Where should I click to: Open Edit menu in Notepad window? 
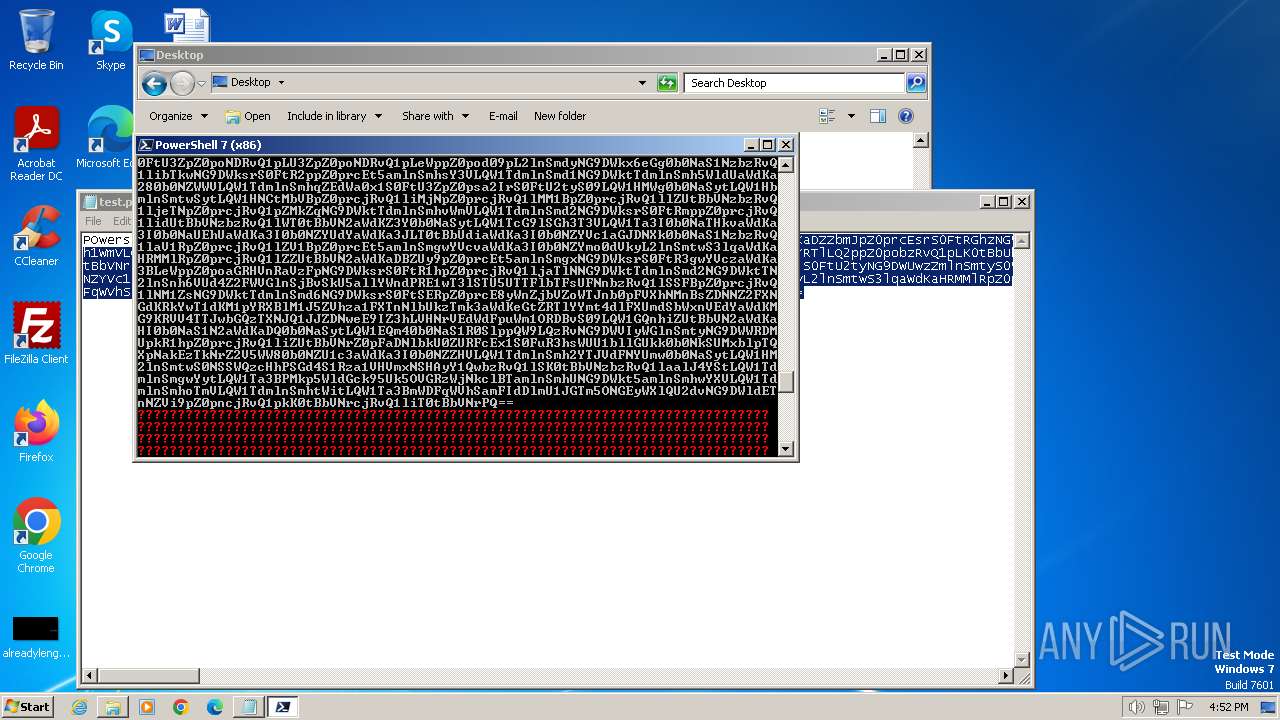click(121, 221)
